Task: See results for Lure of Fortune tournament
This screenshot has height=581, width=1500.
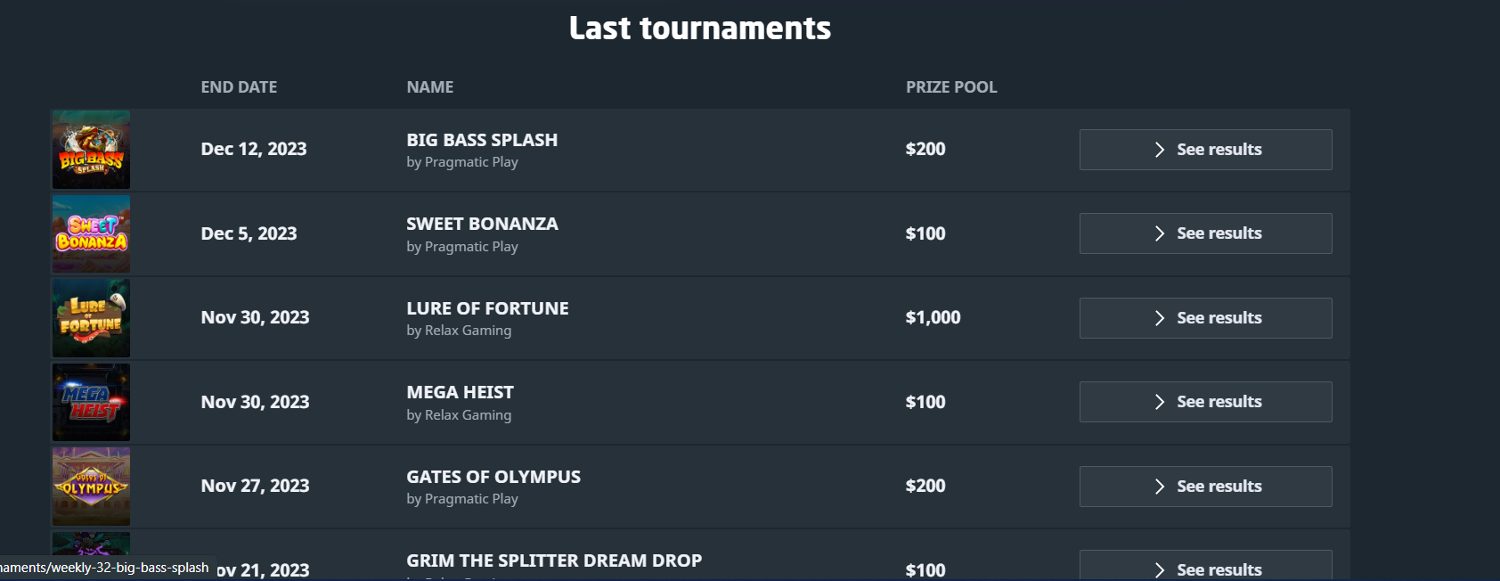Action: coord(1205,318)
